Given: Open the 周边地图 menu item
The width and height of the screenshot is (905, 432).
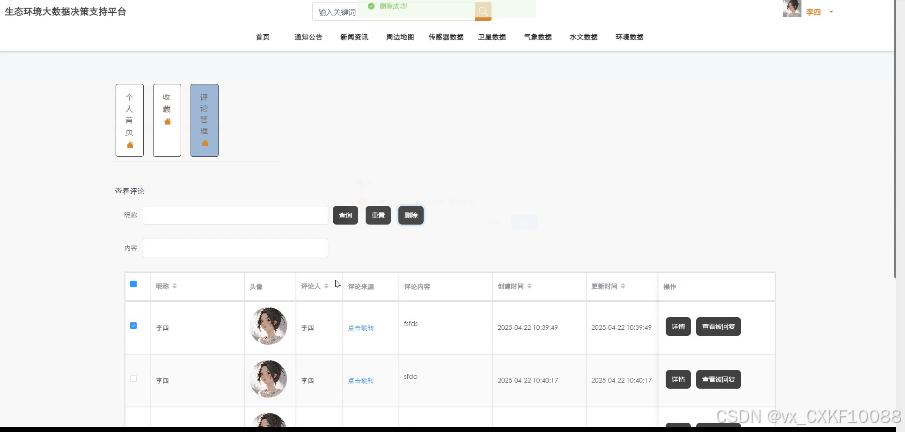Looking at the screenshot, I should click(400, 37).
